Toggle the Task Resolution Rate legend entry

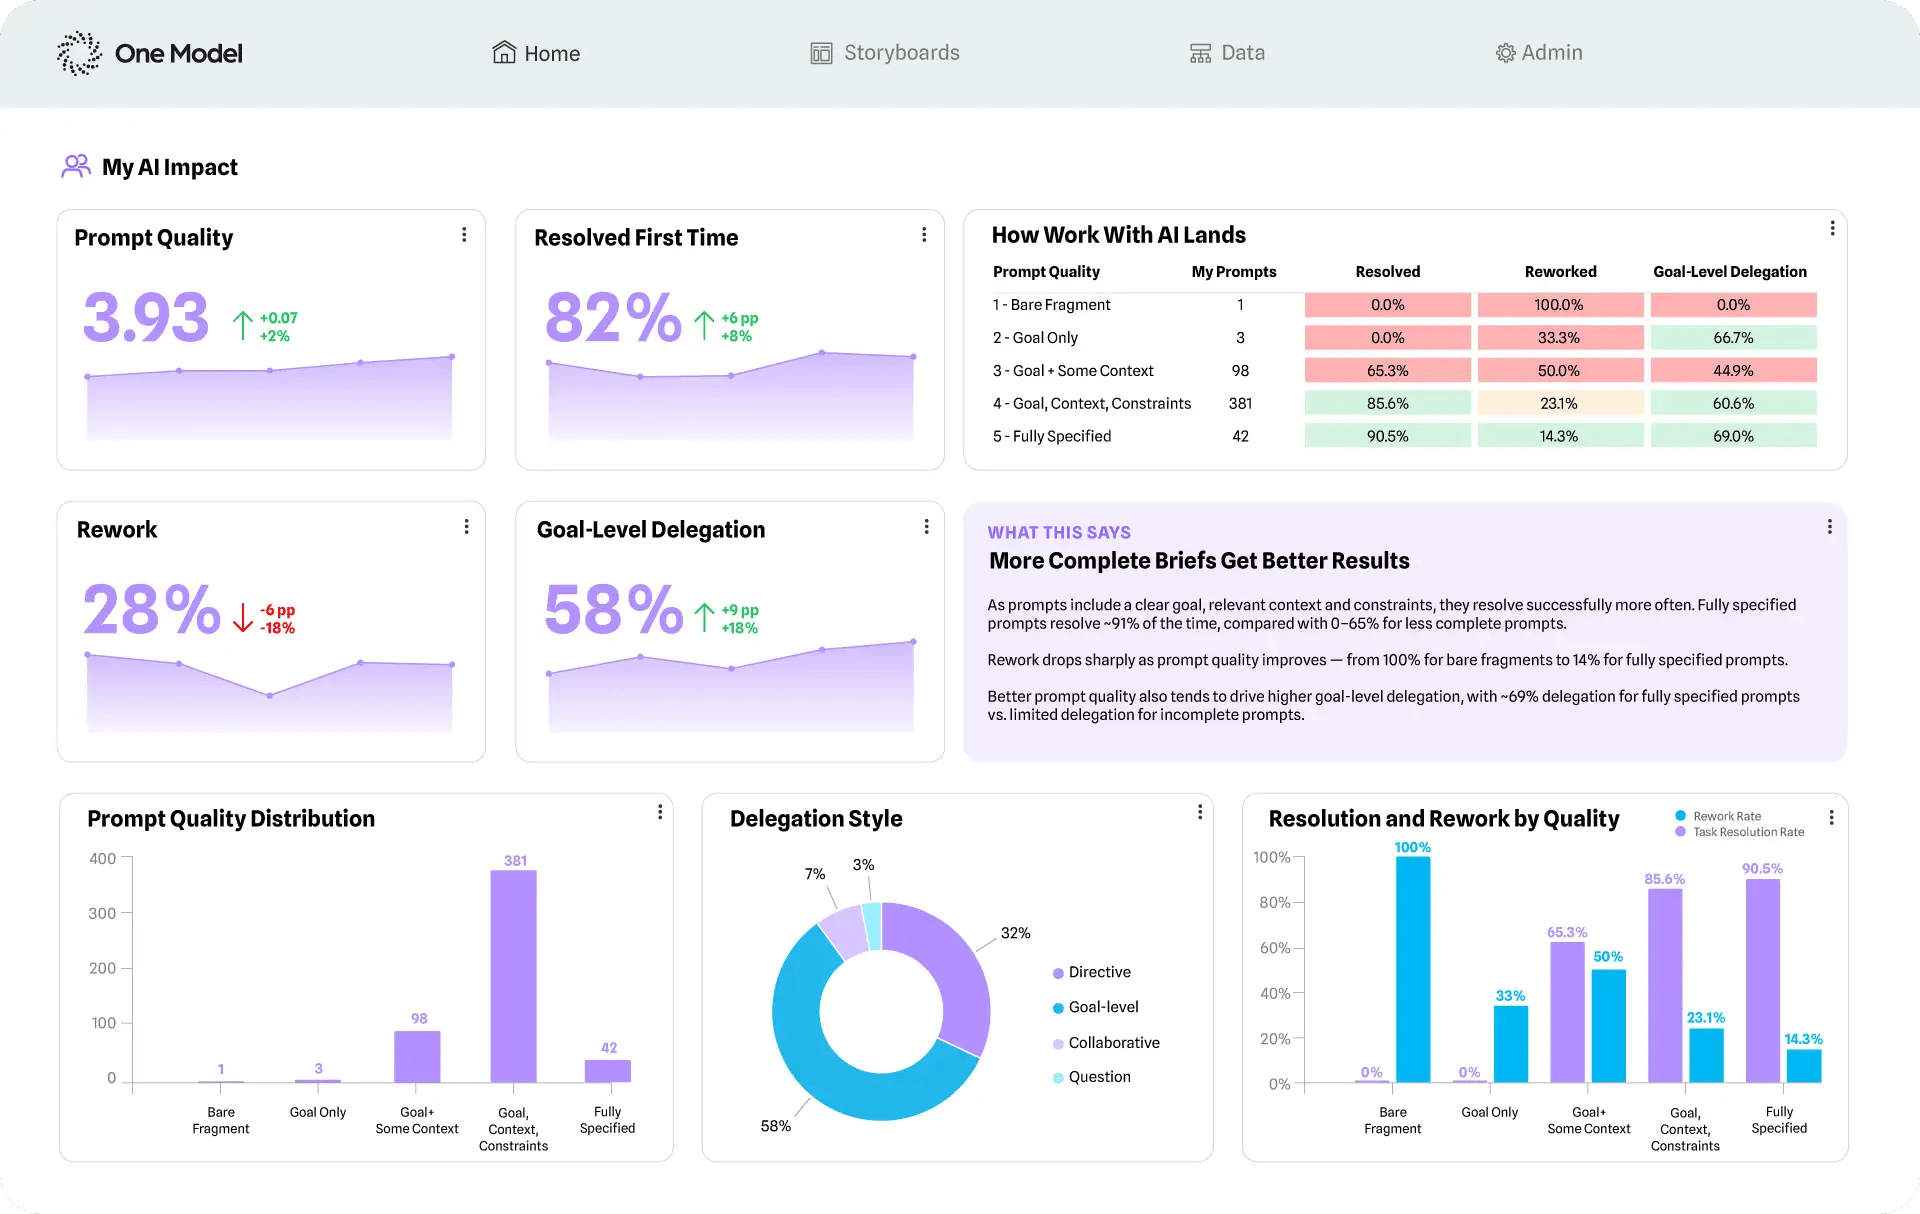point(1740,832)
